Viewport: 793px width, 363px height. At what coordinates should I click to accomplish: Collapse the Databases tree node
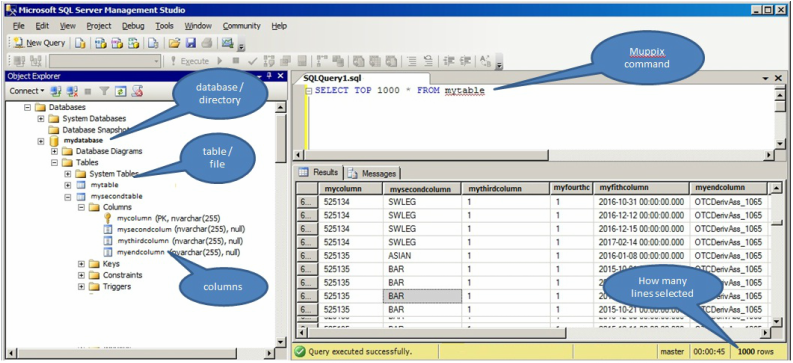point(27,107)
